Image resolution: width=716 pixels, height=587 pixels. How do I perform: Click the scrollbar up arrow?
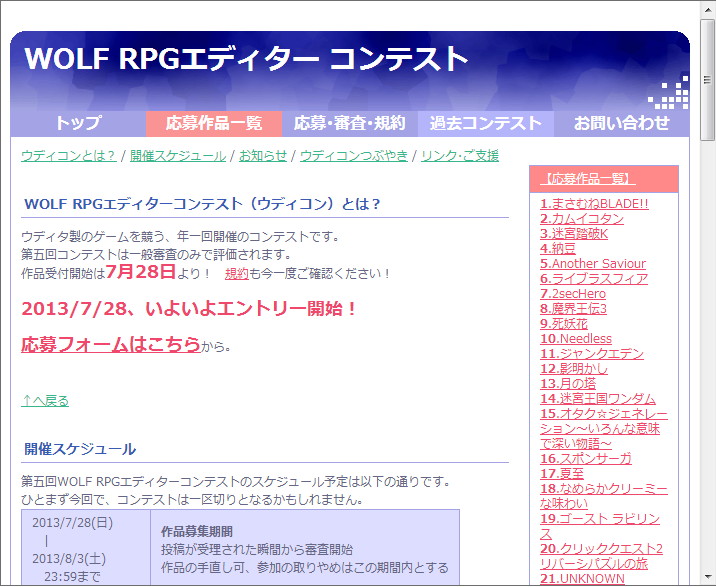pyautogui.click(x=708, y=10)
